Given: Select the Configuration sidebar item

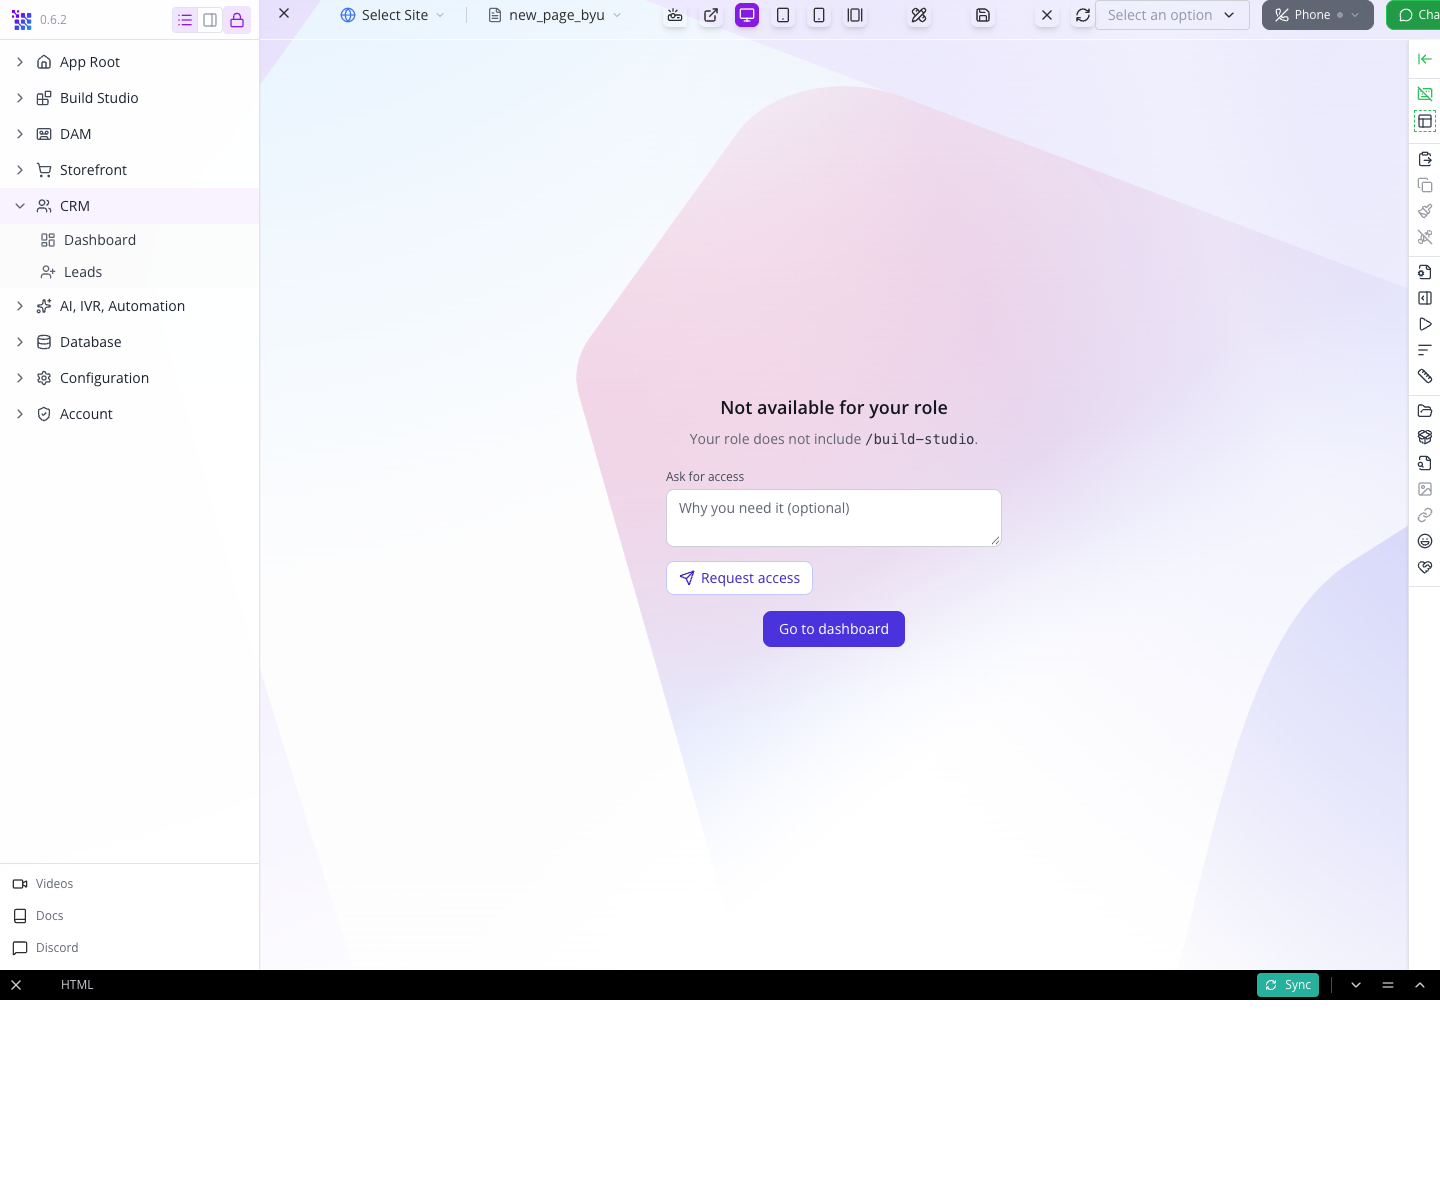Looking at the screenshot, I should click(130, 378).
